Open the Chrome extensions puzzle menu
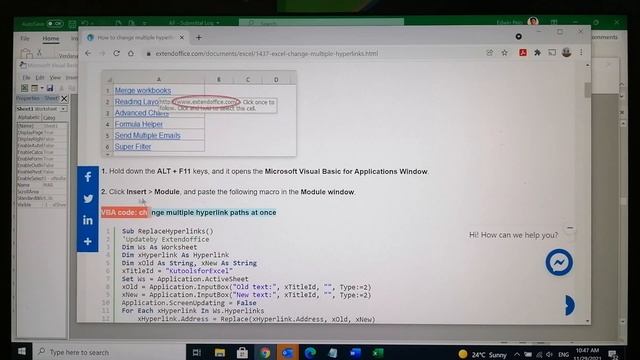This screenshot has height=360, width=640. 538,53
